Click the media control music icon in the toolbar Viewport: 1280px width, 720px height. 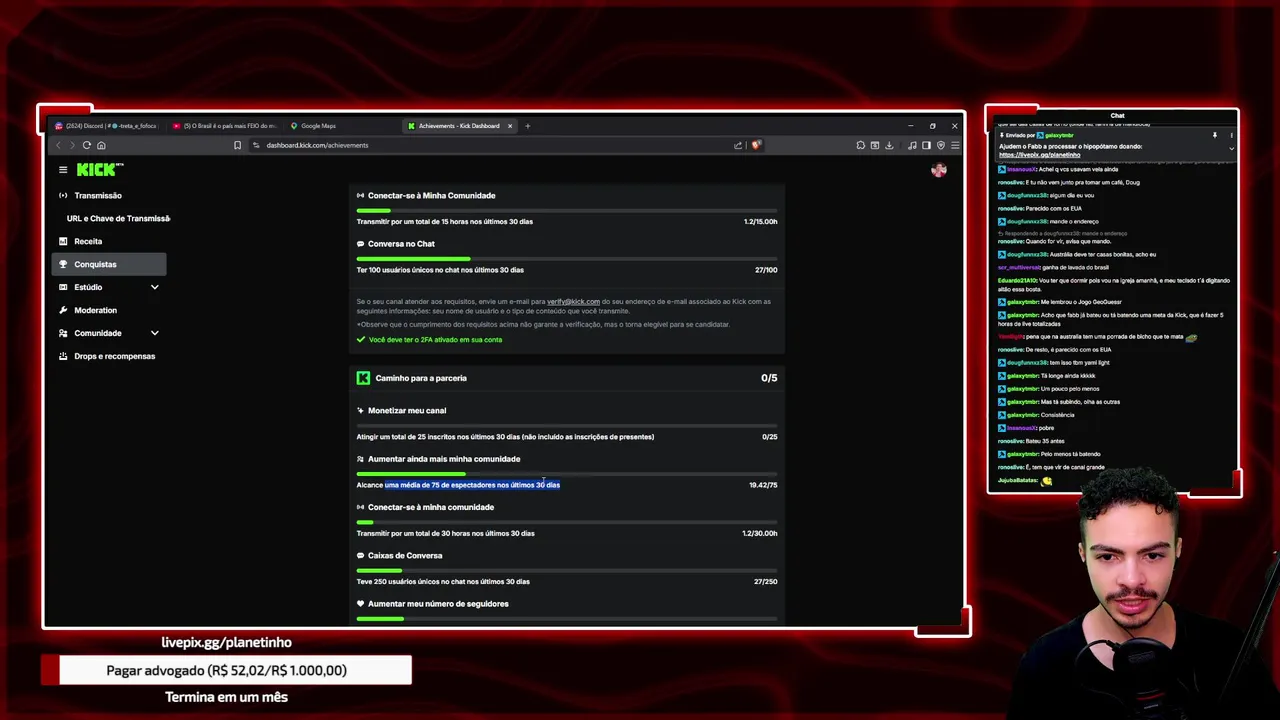pyautogui.click(x=912, y=145)
